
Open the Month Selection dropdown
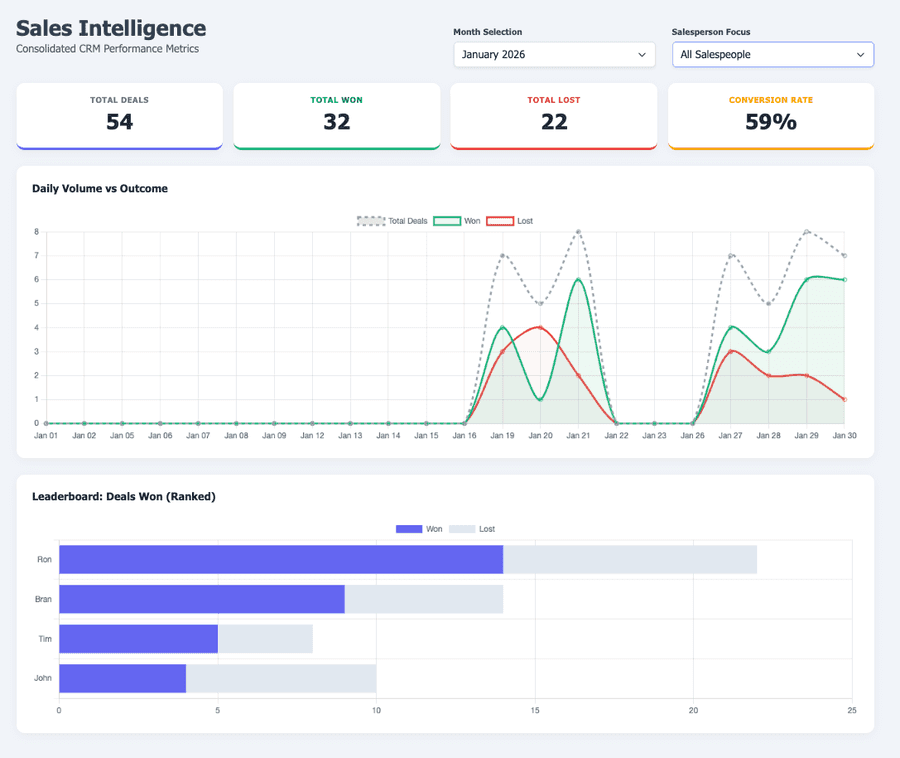(553, 54)
